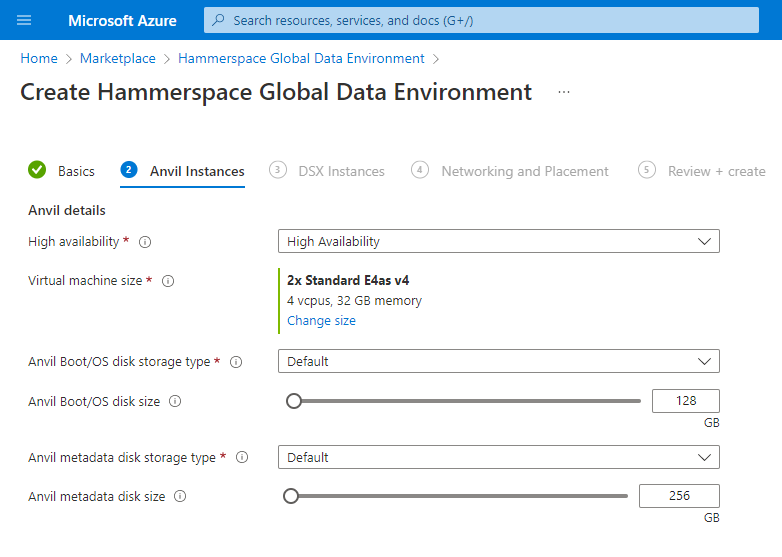Show info for Virtual machine size

pyautogui.click(x=168, y=281)
